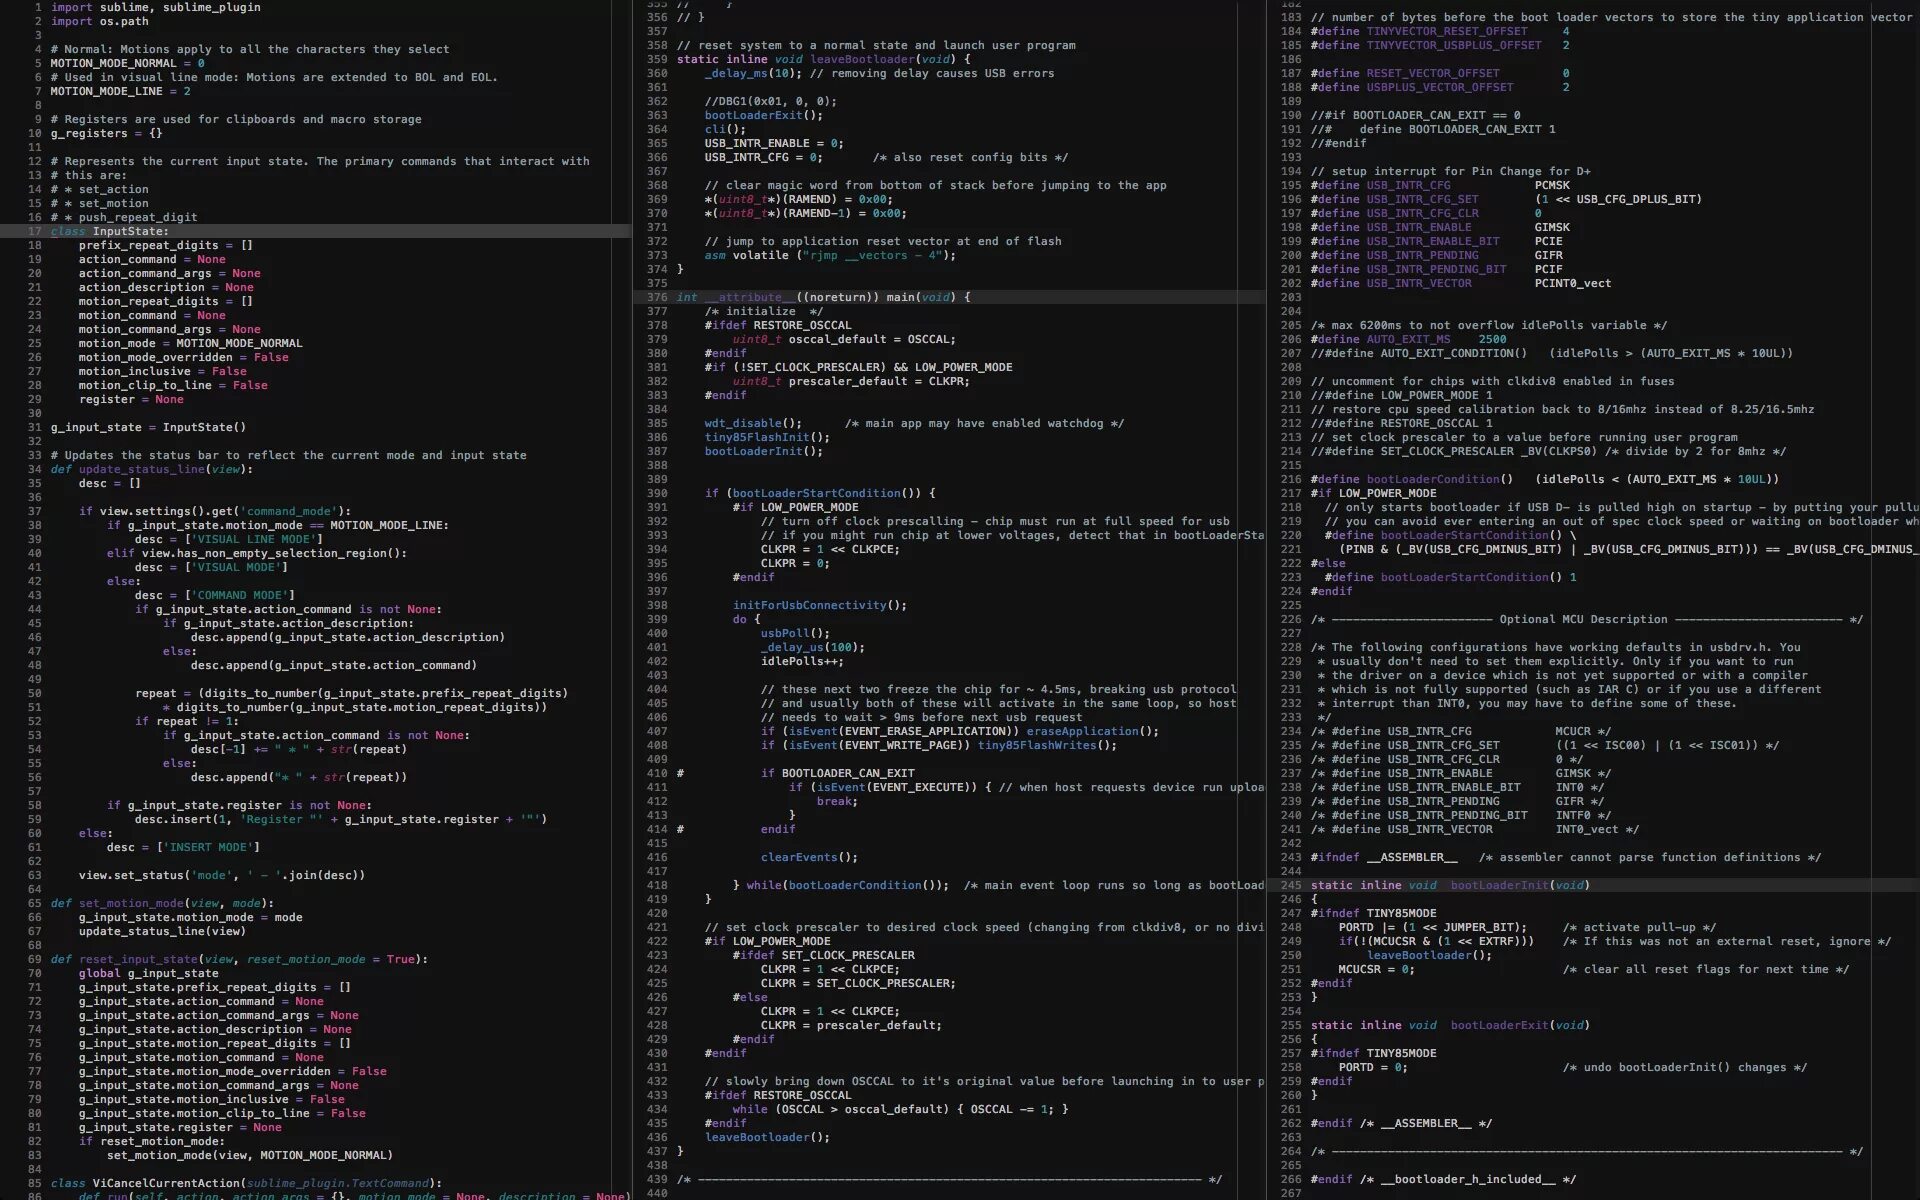Click the update_status_line function definition name
The height and width of the screenshot is (1200, 1920).
[144, 469]
